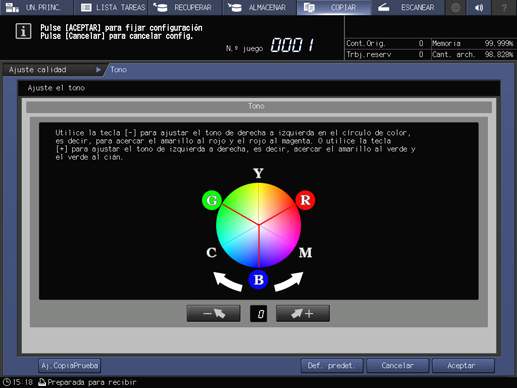Click the information icon beside instructions
This screenshot has width=517, height=388.
coord(23,31)
